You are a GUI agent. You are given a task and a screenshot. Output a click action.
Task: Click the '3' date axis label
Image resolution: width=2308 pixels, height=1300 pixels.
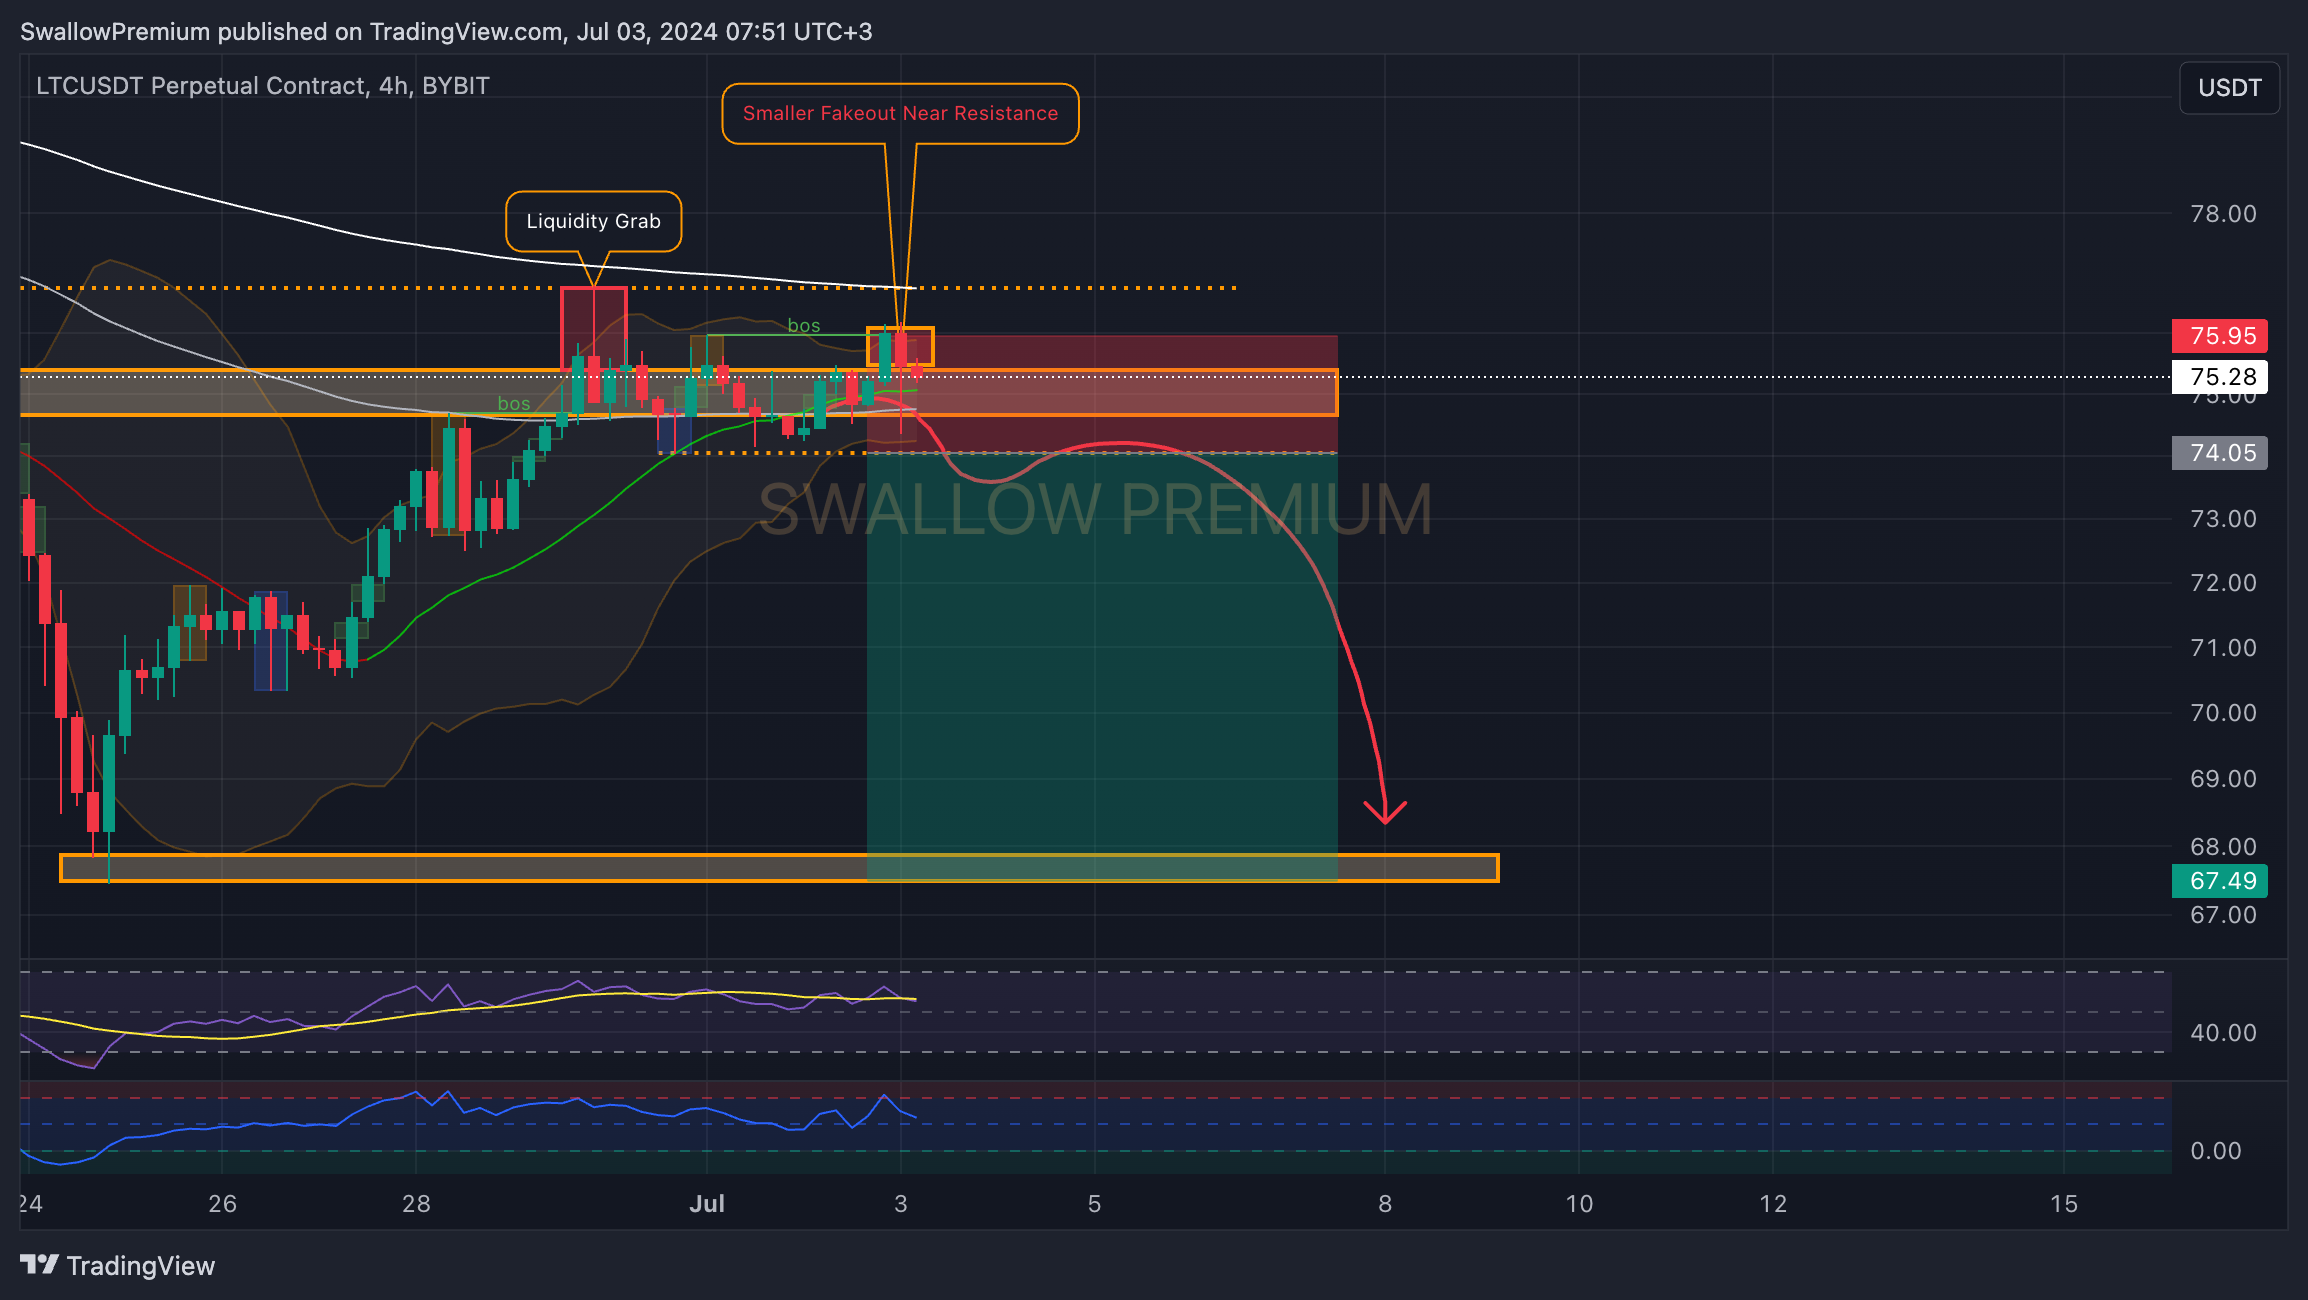(901, 1204)
